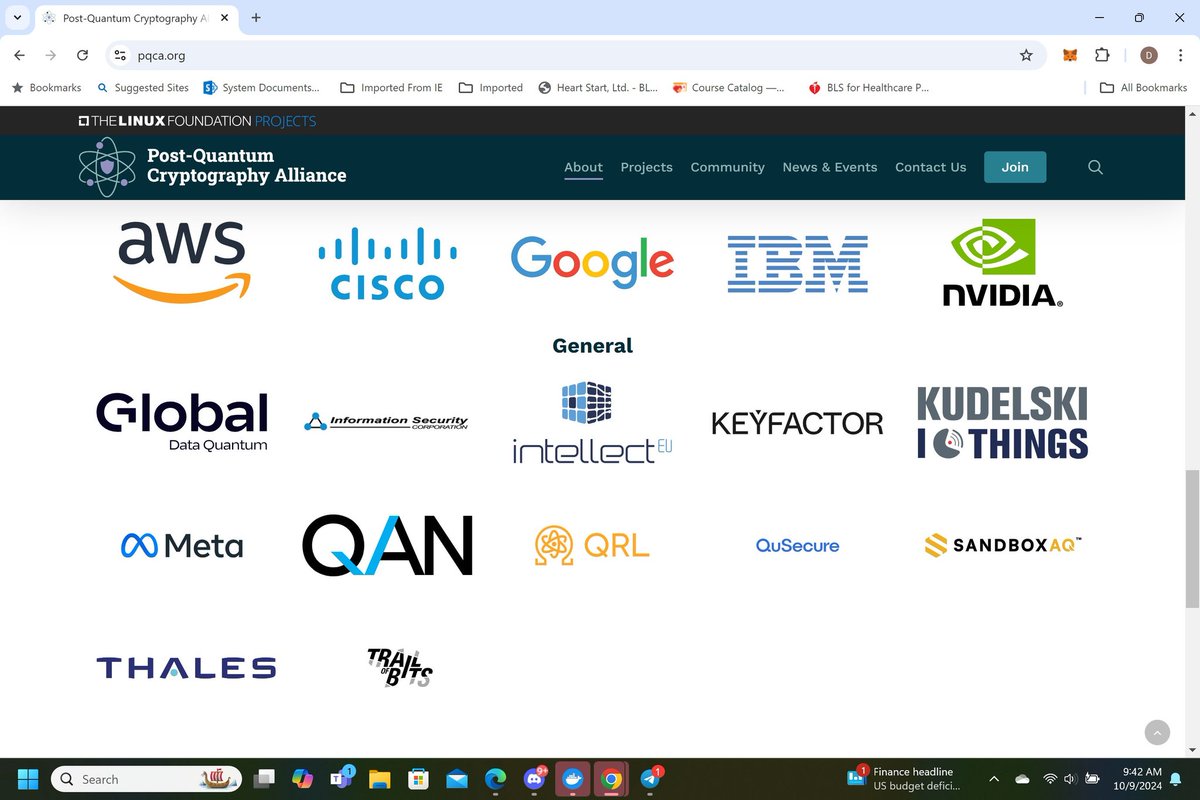Open the Windows Start menu

tap(27, 779)
